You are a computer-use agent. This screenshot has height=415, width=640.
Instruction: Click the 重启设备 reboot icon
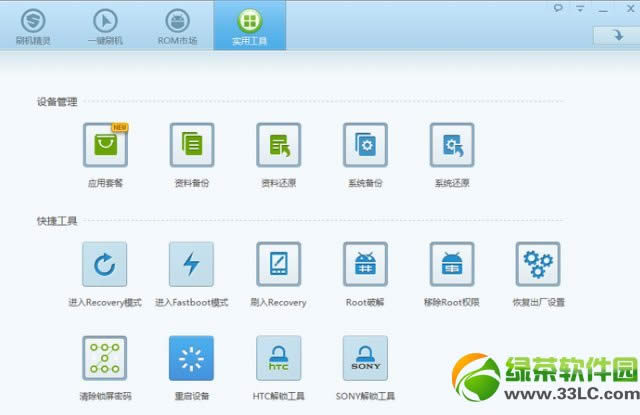[191, 358]
